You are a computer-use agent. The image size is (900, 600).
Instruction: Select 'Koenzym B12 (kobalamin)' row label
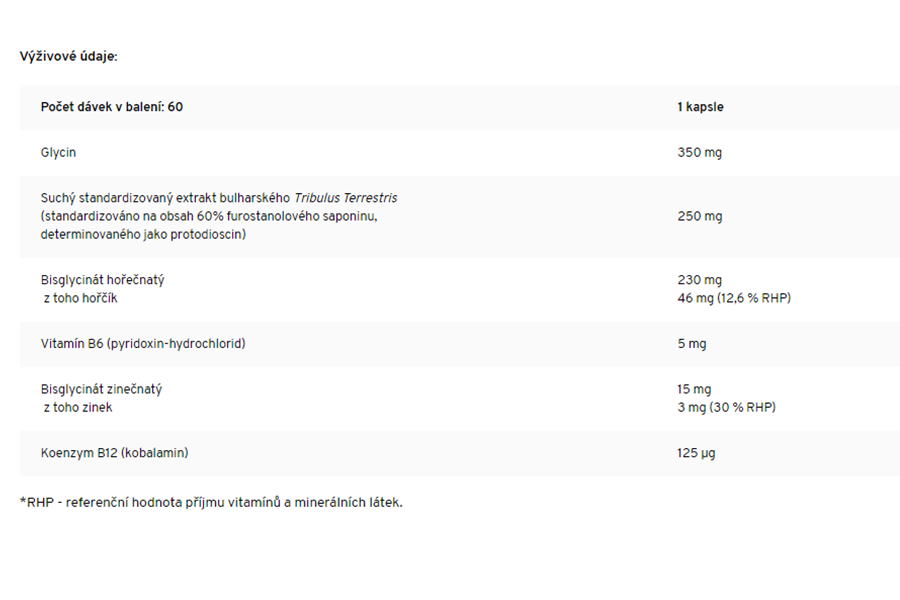[114, 453]
